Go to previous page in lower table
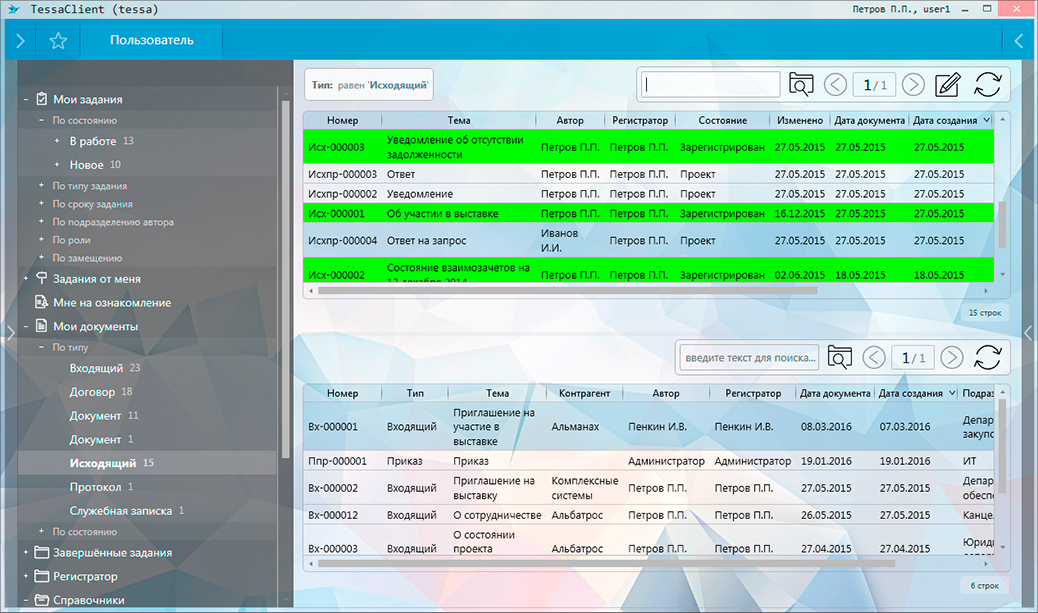Screen dimensions: 1038x613 873,357
